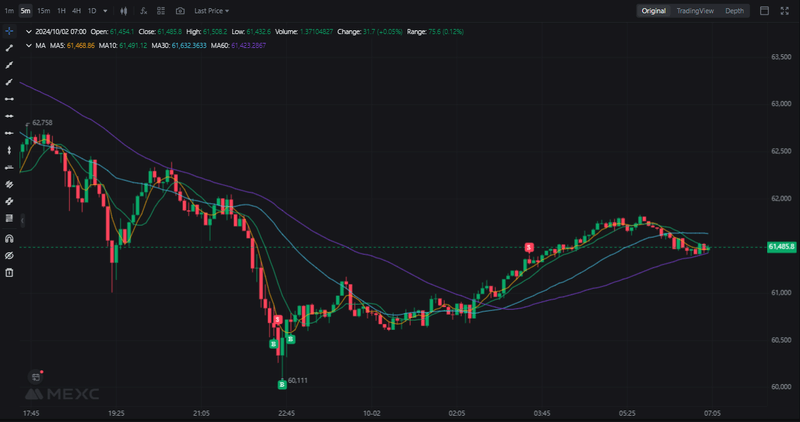Switch to the 15m timeframe
Viewport: 800px width, 422px height.
click(44, 11)
